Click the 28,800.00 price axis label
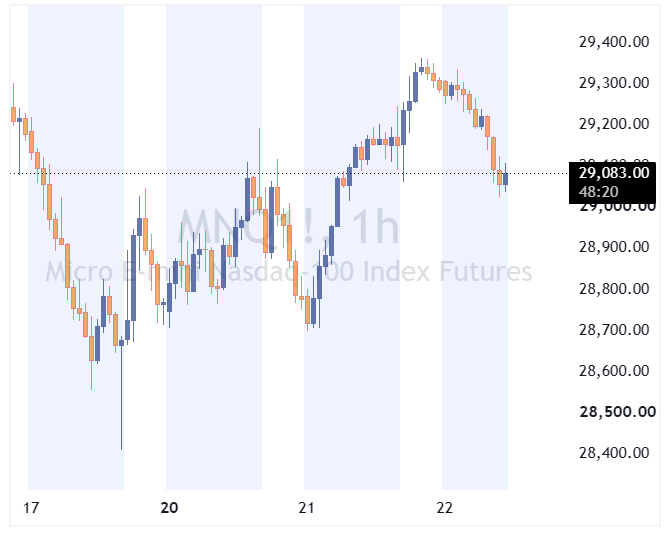670x537 pixels. (614, 289)
